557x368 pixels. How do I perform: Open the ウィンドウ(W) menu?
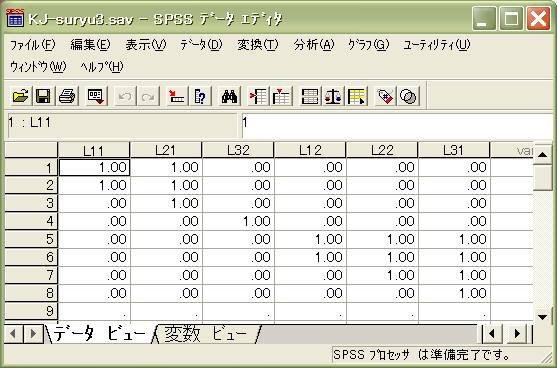point(38,66)
